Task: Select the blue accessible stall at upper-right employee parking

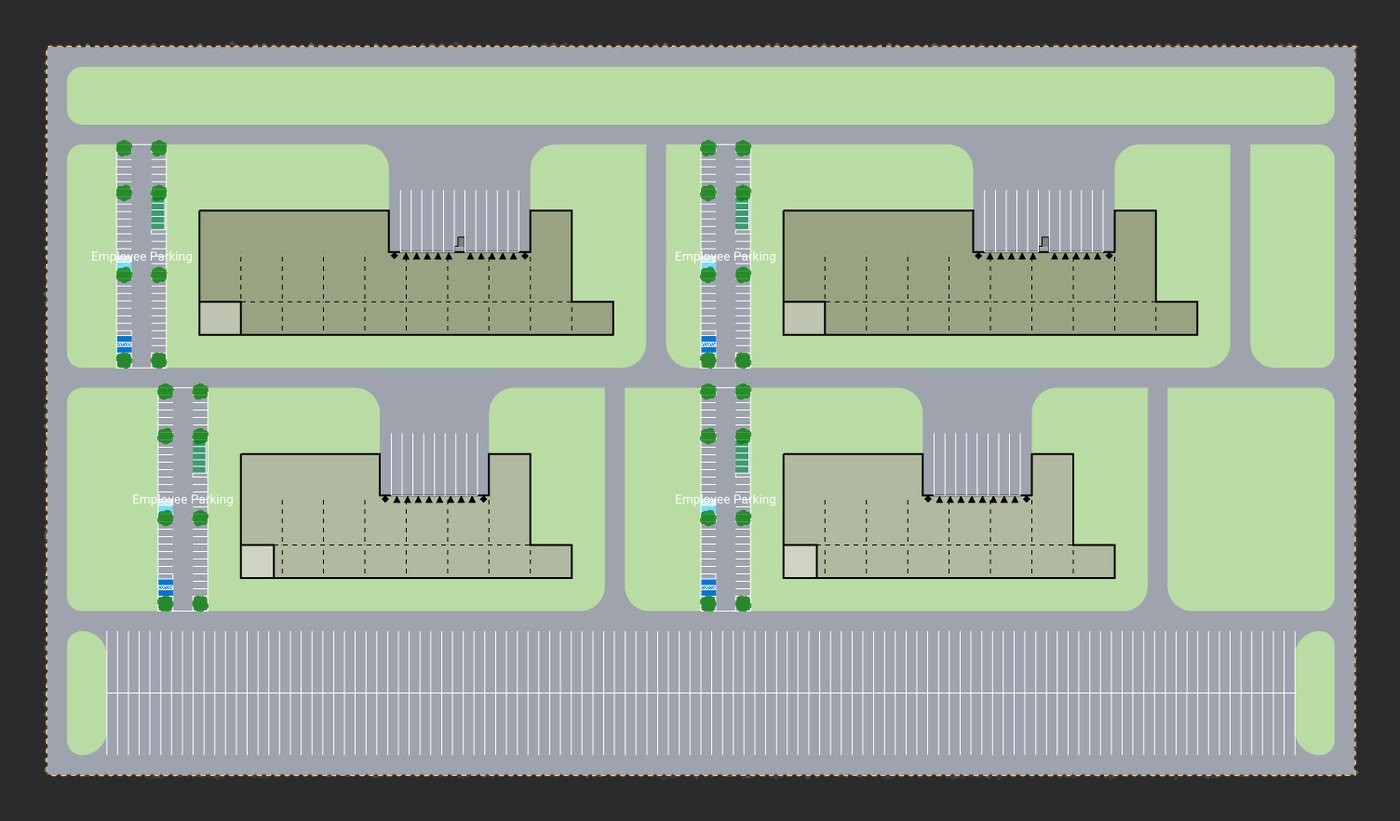Action: pos(708,344)
